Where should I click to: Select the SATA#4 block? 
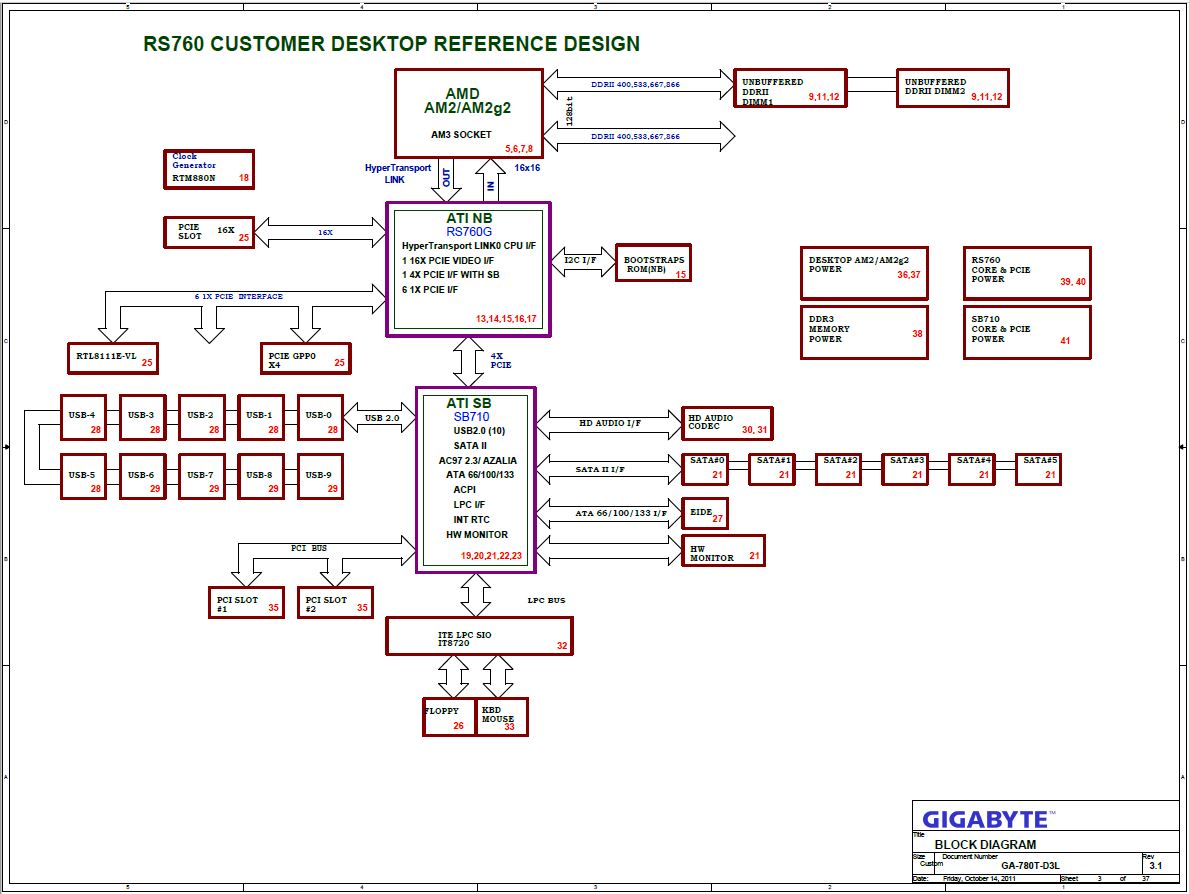click(x=971, y=469)
